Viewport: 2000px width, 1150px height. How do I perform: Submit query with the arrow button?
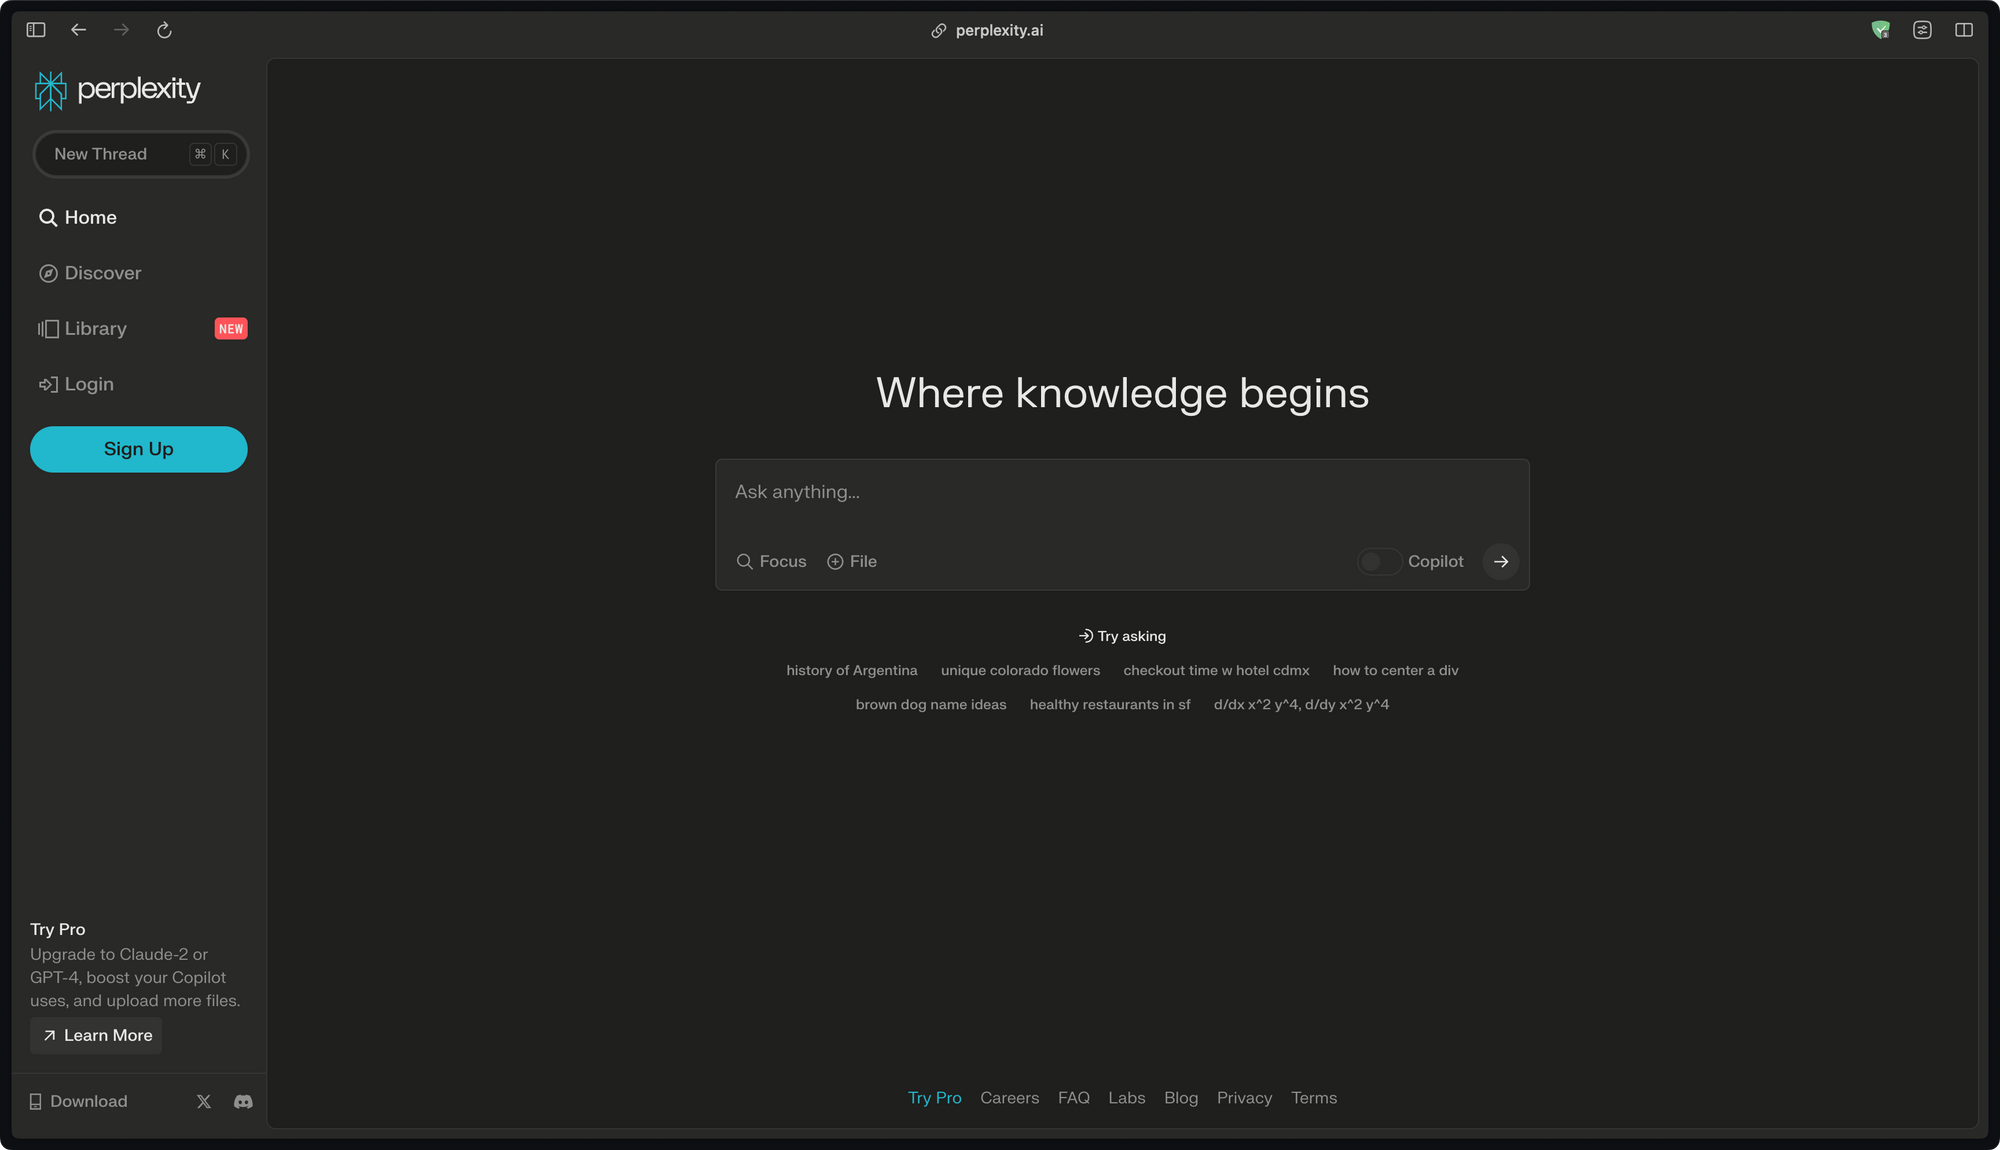1501,562
